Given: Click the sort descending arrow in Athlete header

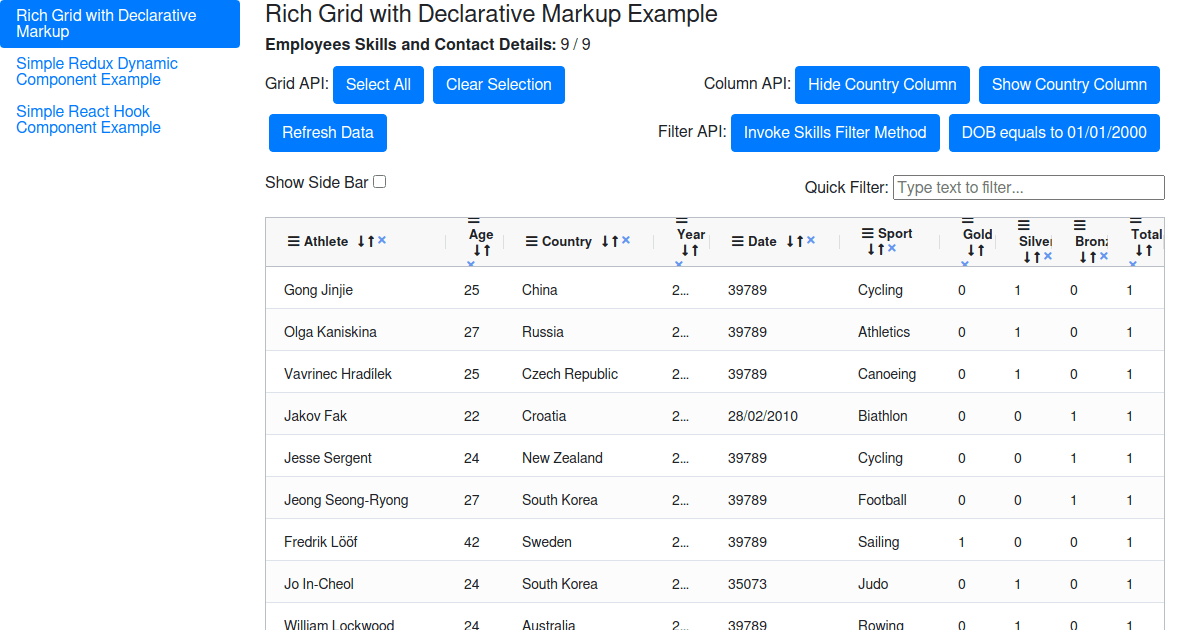Looking at the screenshot, I should [361, 241].
